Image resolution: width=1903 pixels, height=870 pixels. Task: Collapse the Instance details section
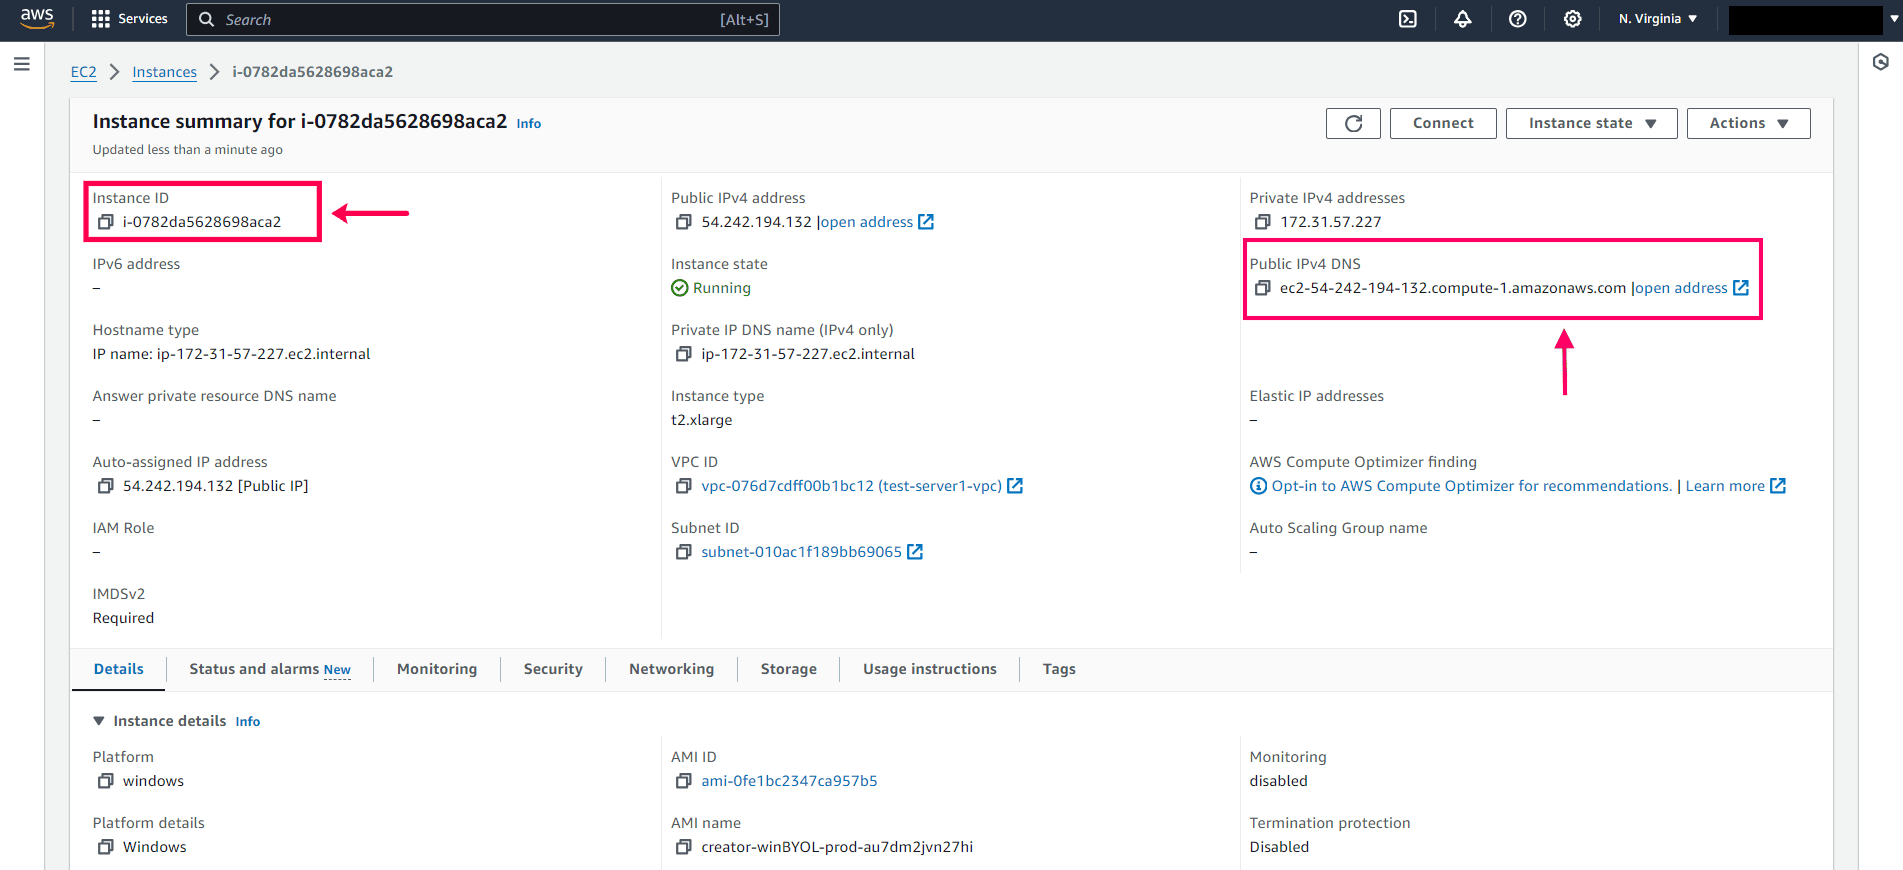coord(99,721)
